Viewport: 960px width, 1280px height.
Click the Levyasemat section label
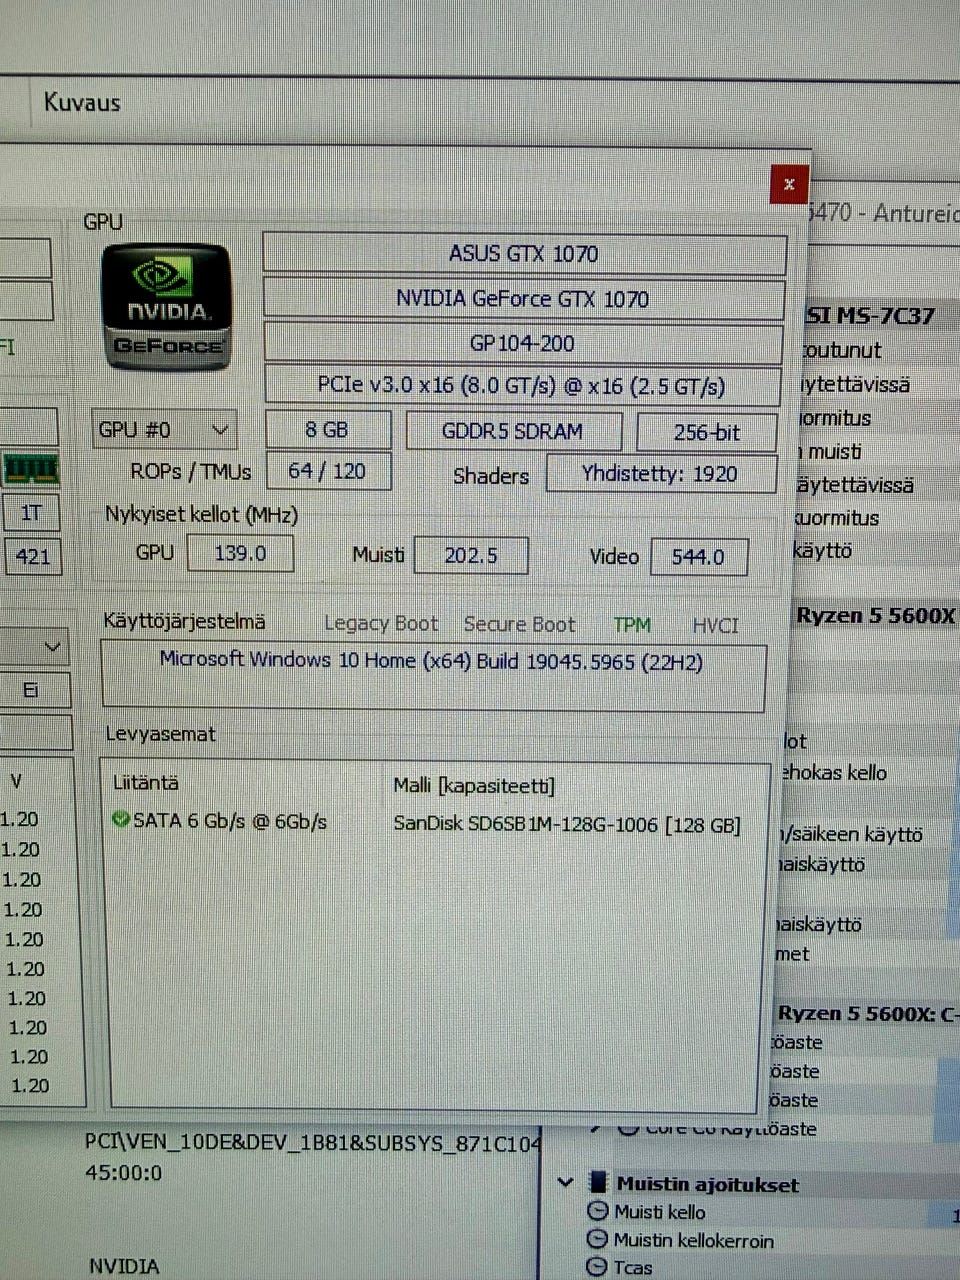[x=160, y=734]
